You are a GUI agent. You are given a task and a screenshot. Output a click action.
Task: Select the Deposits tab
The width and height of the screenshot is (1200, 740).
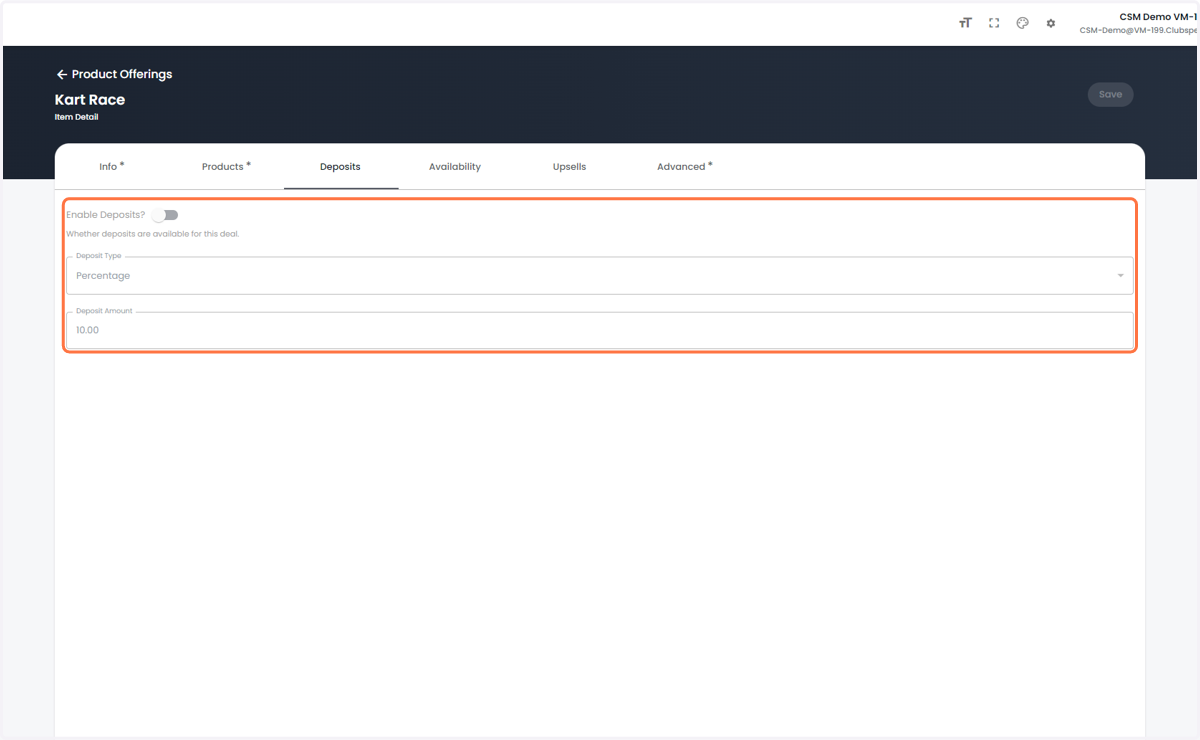click(340, 166)
